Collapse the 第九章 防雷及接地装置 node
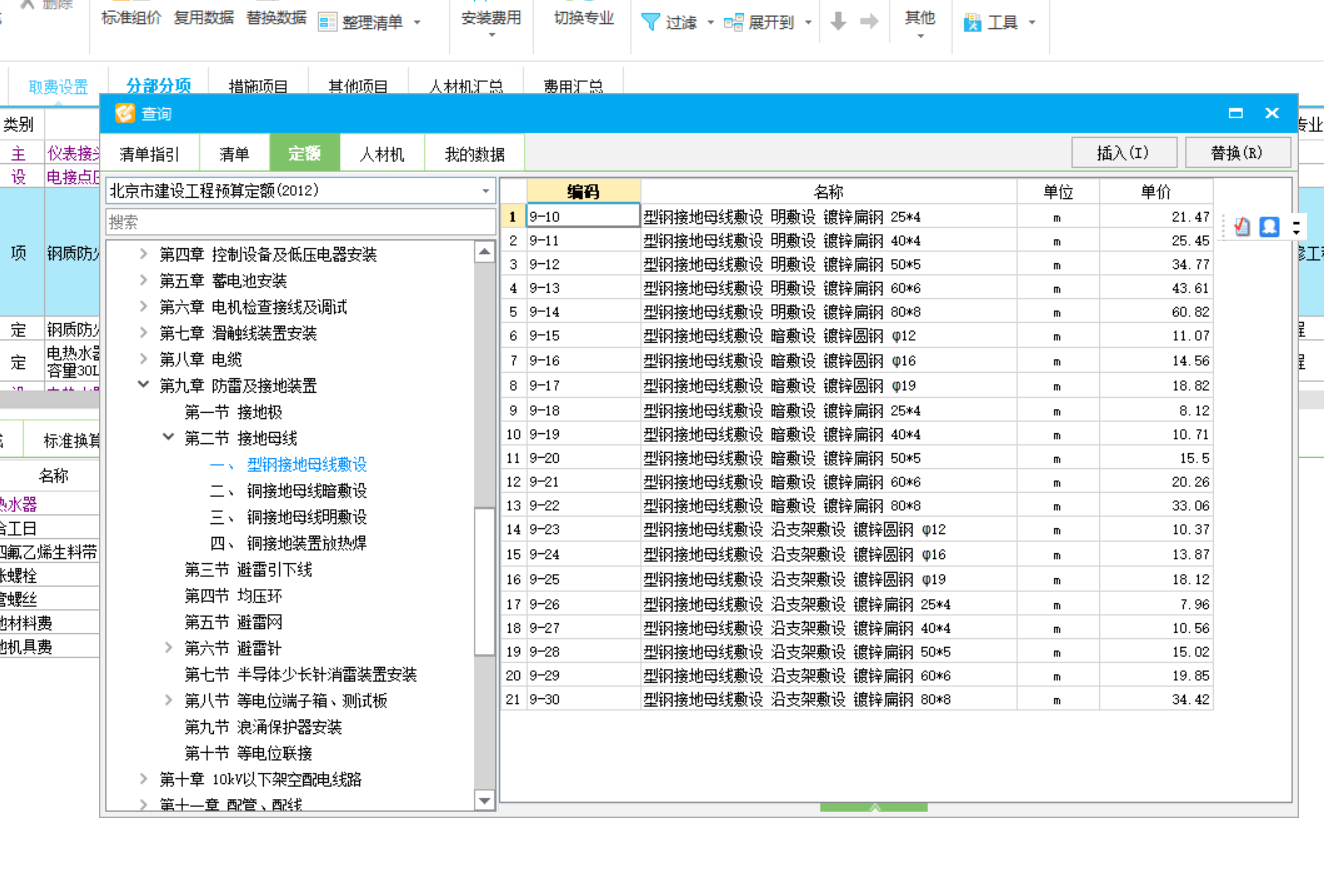Image resolution: width=1324 pixels, height=874 pixels. tap(144, 385)
